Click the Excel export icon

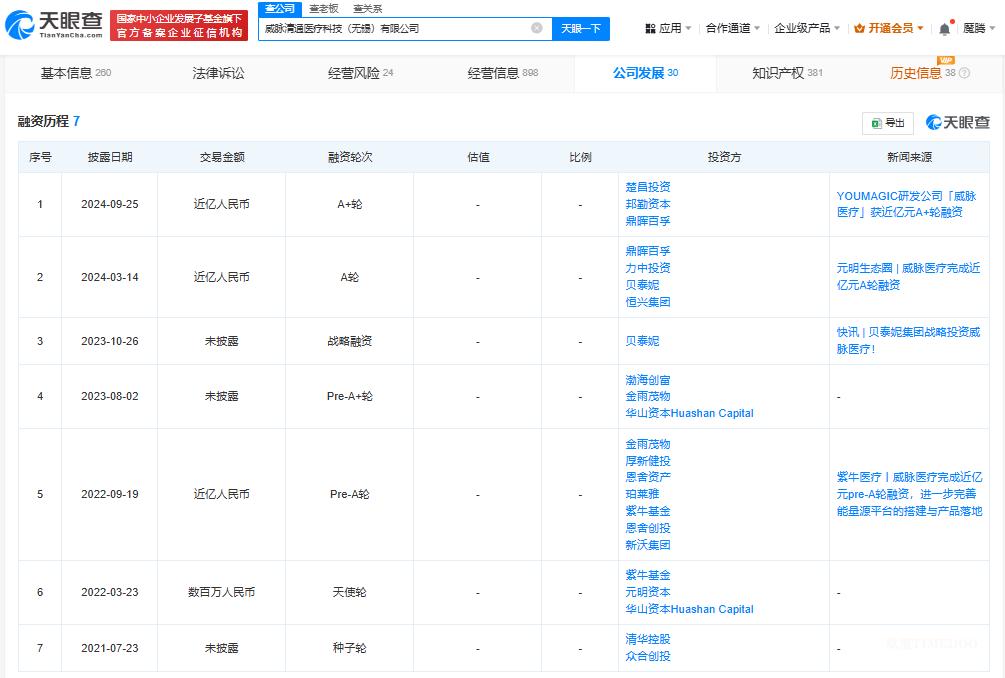[876, 123]
